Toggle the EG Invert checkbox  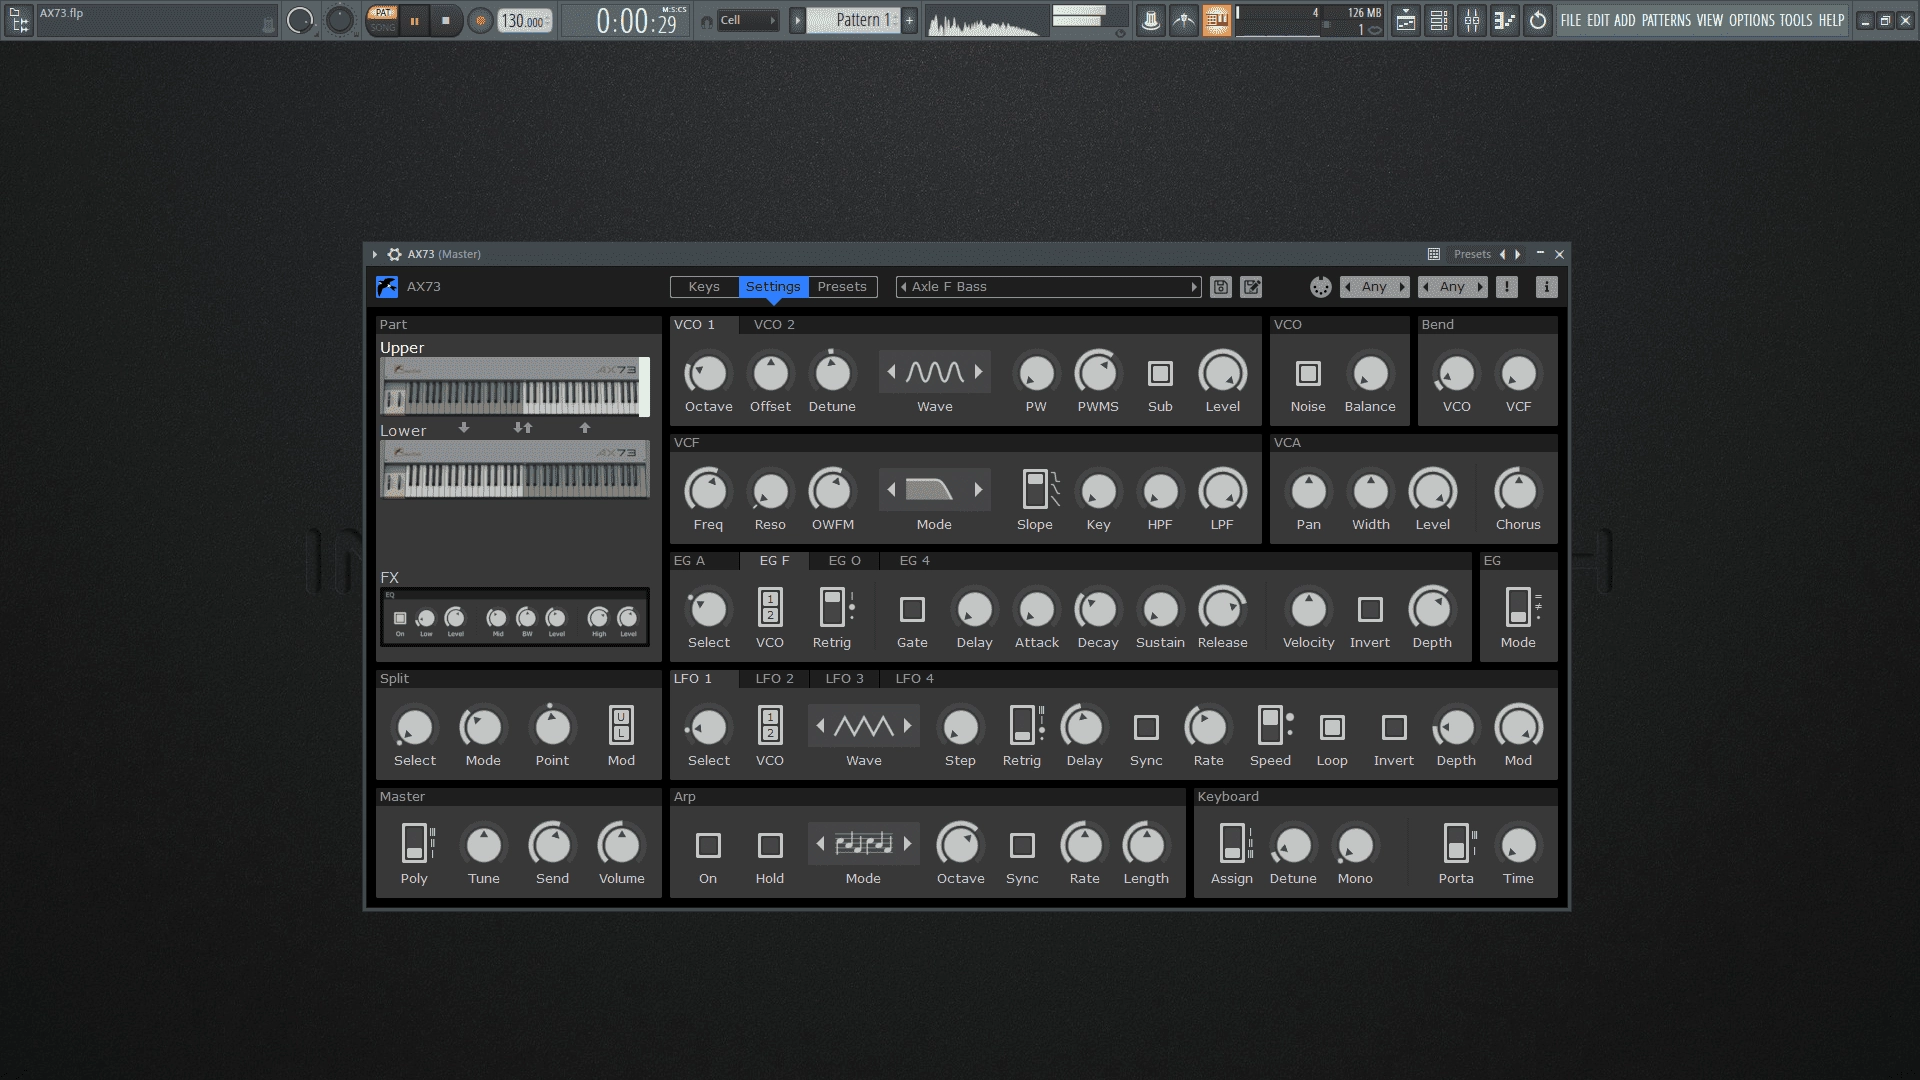pos(1370,609)
